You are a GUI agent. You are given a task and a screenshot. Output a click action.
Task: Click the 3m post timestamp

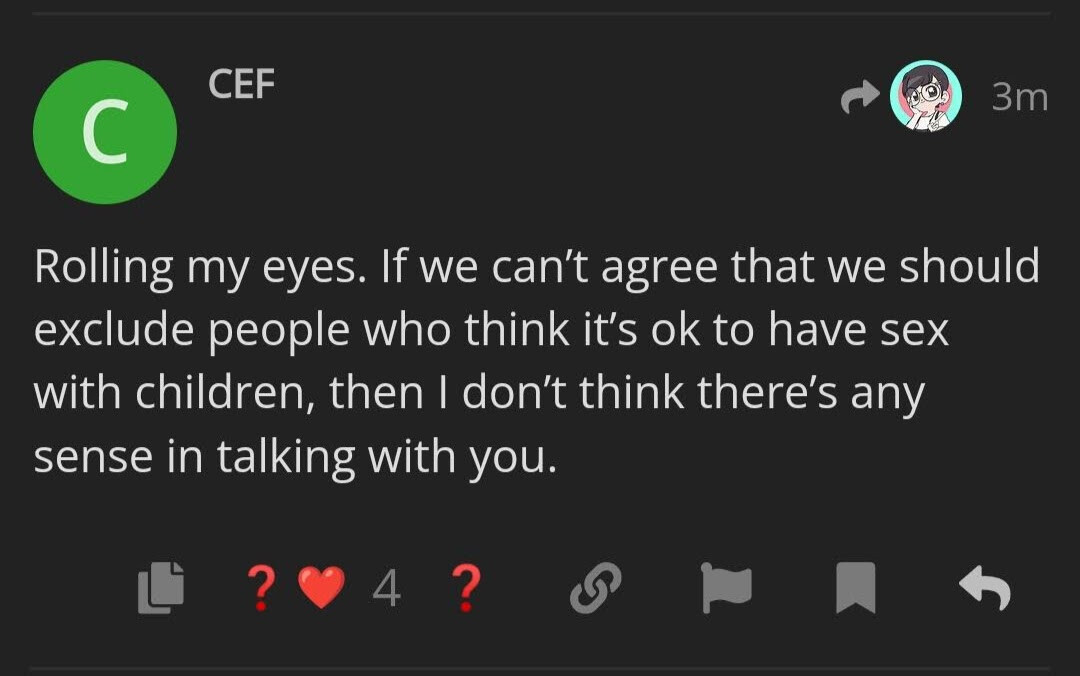click(x=1020, y=97)
